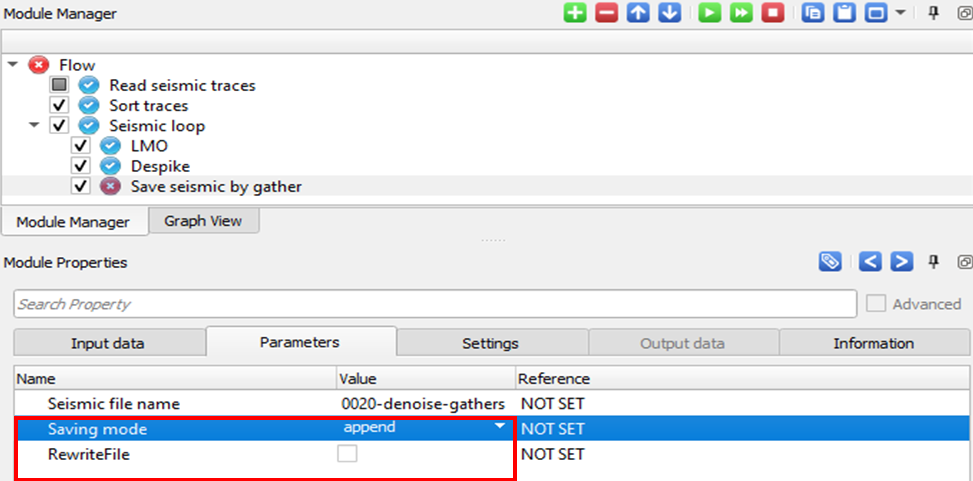Image resolution: width=973 pixels, height=481 pixels.
Task: Select the Flow root item
Action: coord(78,65)
